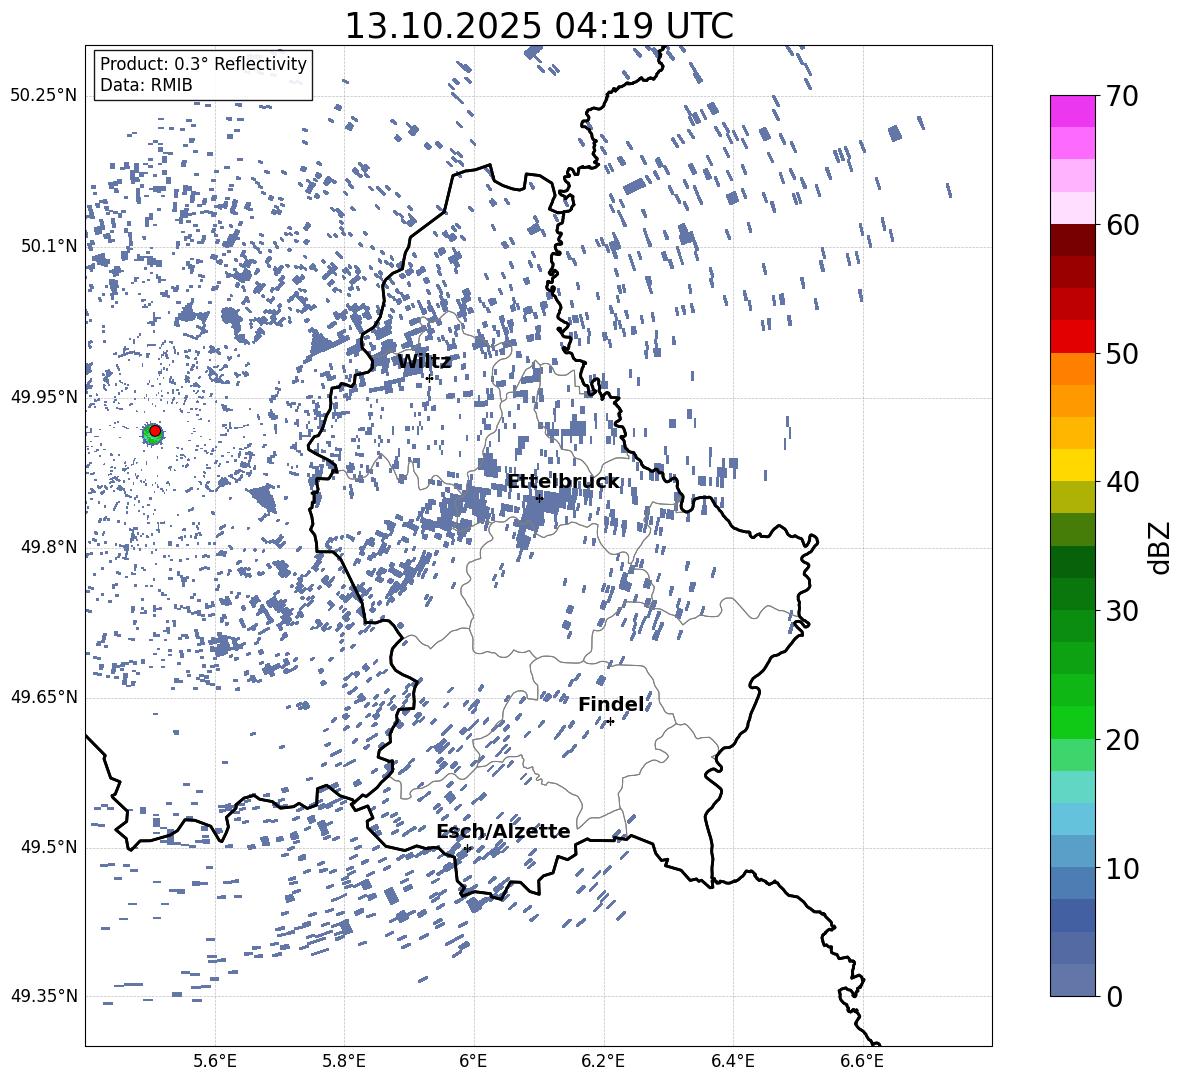1184x1081 pixels.
Task: Click the colorbar tick label 50
Action: pyautogui.click(x=1122, y=354)
